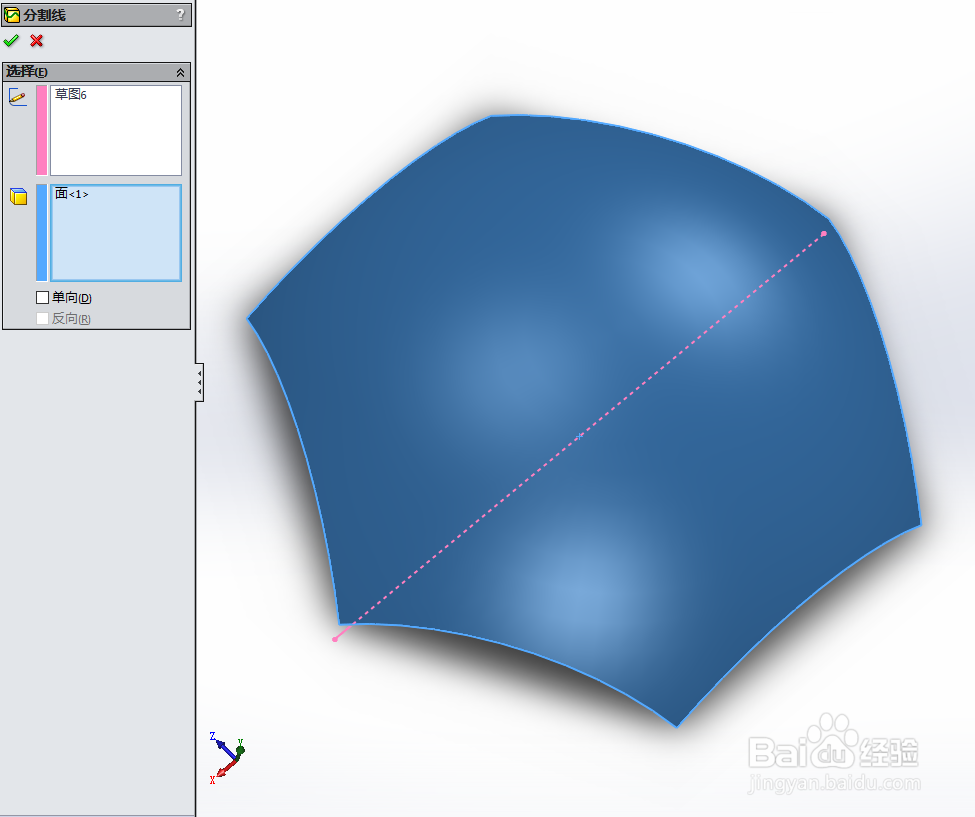Screen dimensions: 975x817
Task: Click the pink sketch color bar
Action: pos(42,130)
